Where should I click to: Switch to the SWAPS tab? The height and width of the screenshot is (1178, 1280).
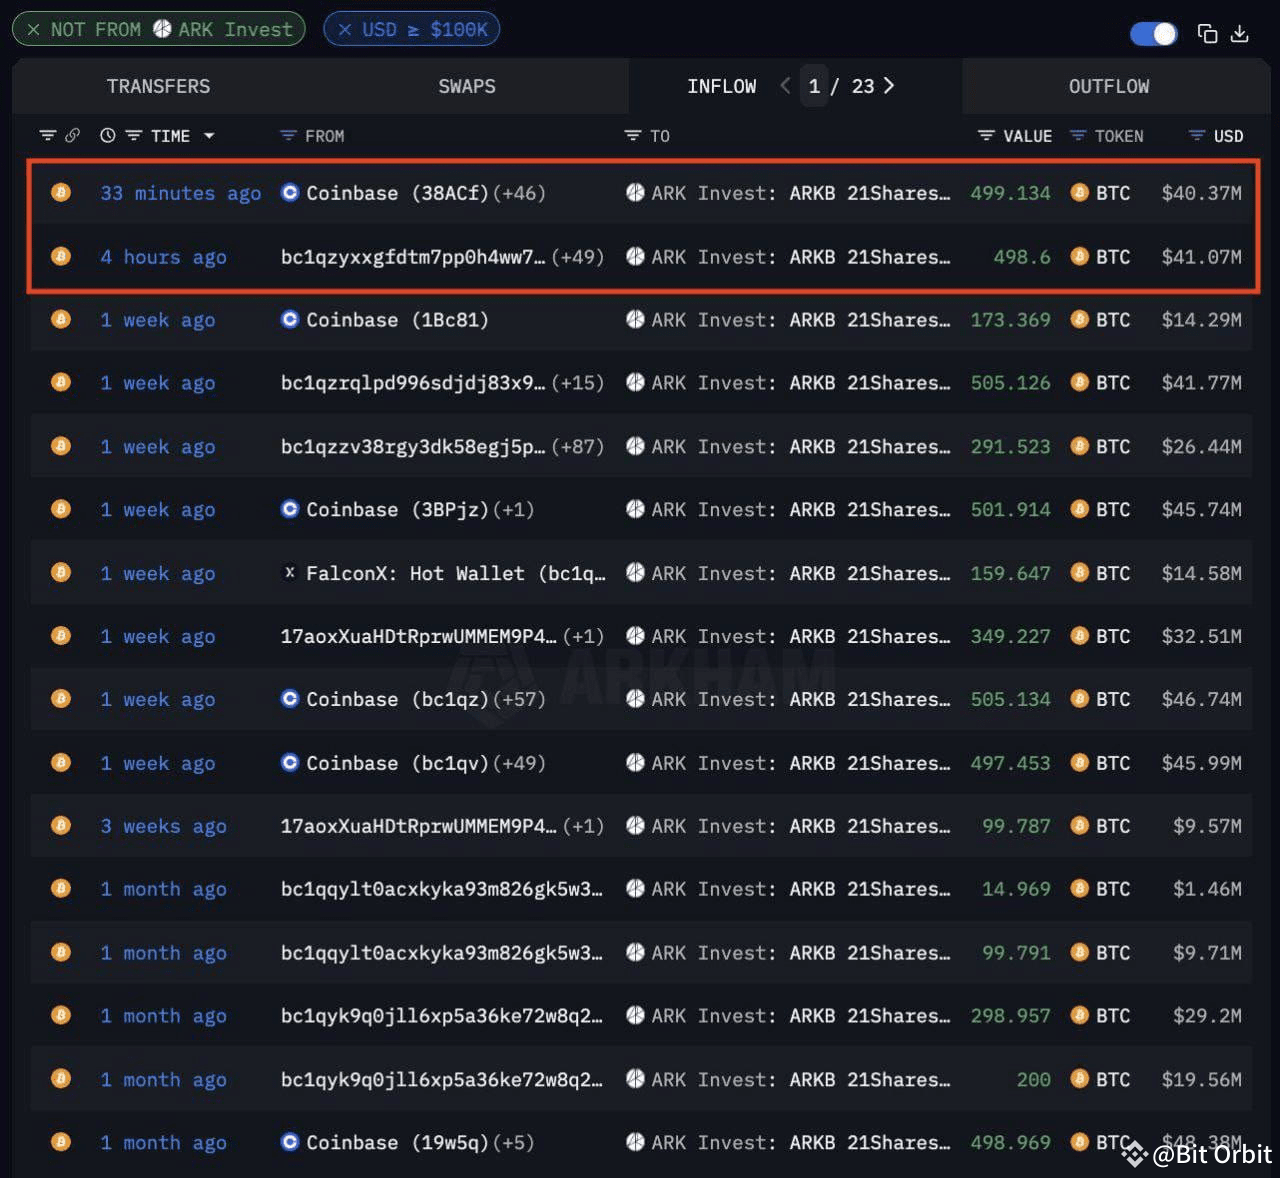tap(467, 86)
